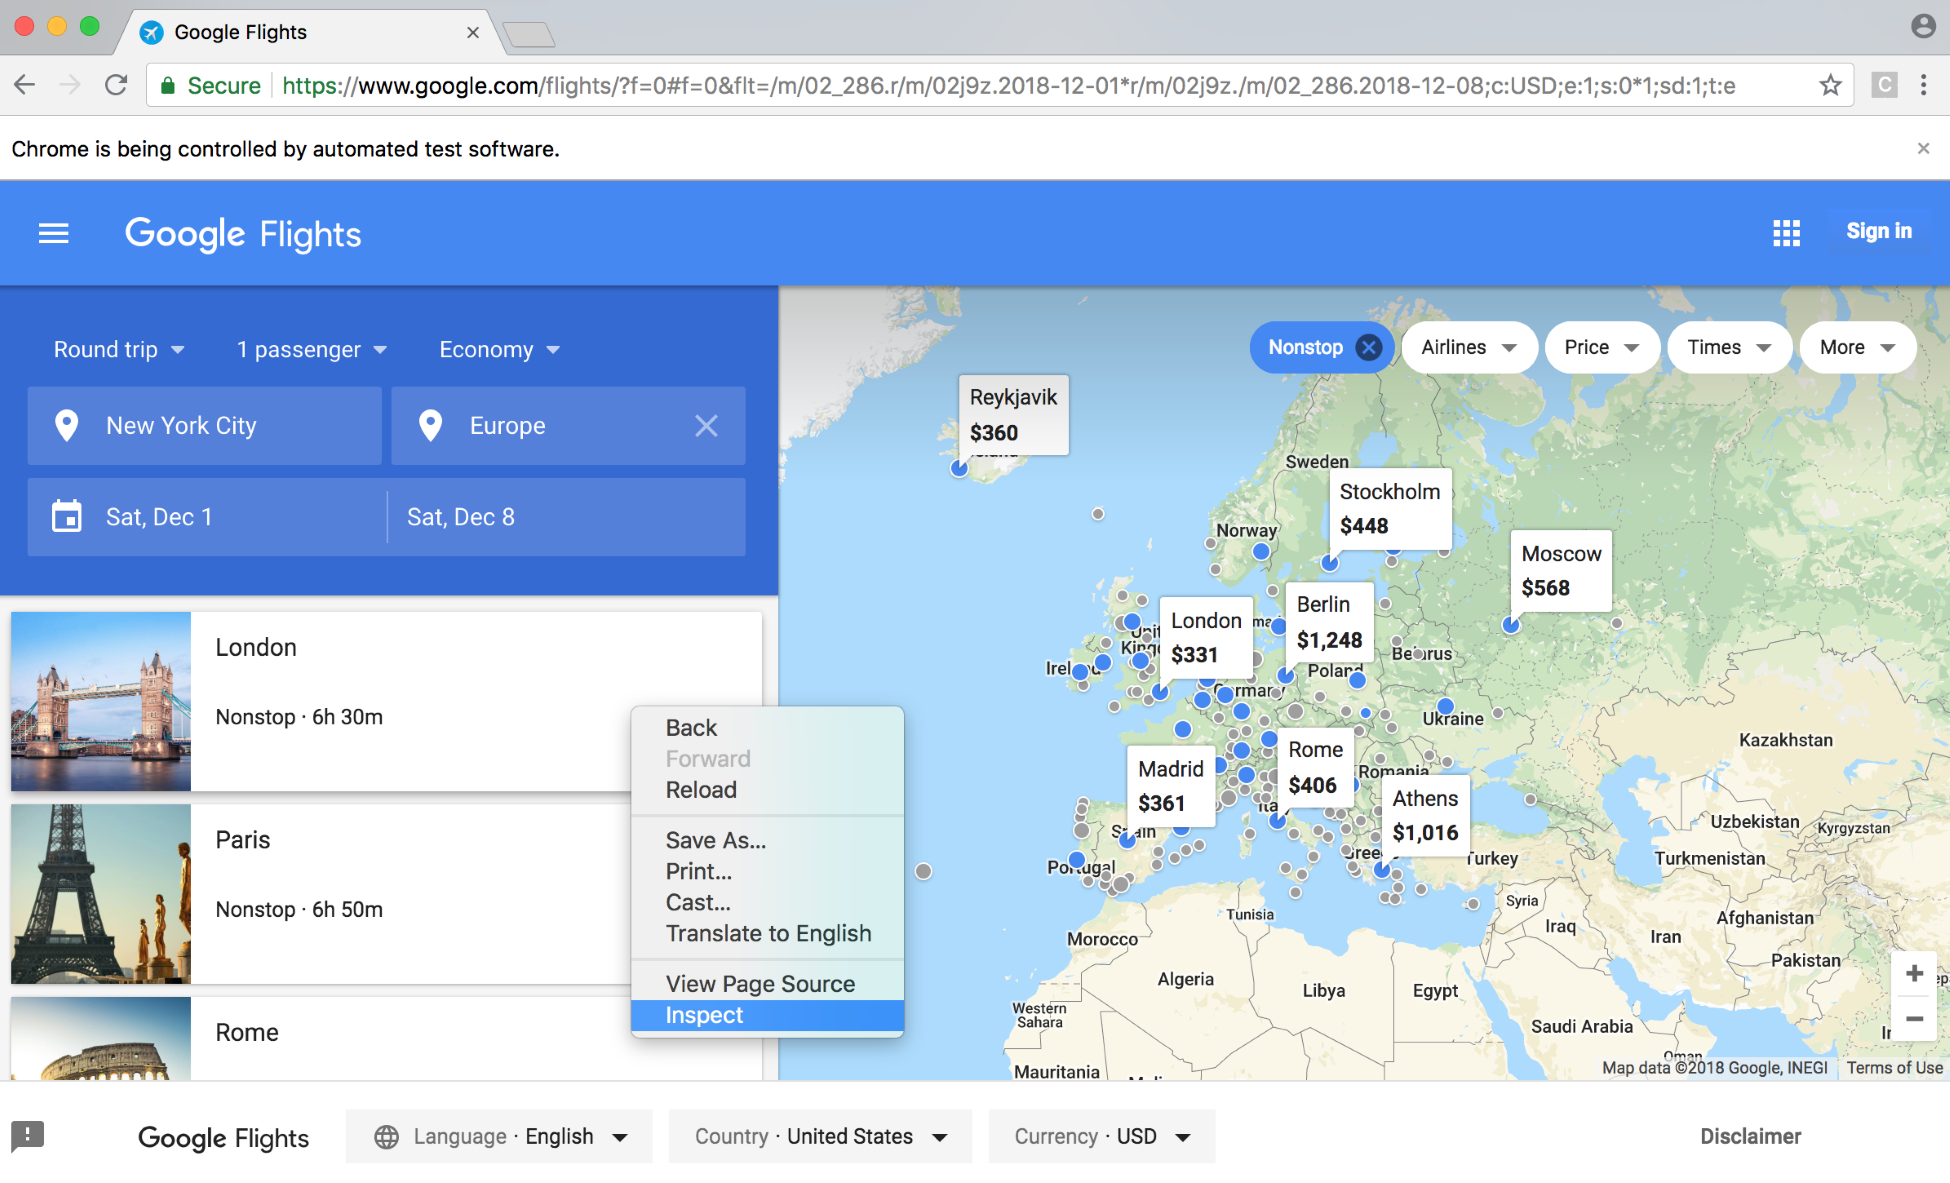Change Currency USD setting

coord(1102,1136)
